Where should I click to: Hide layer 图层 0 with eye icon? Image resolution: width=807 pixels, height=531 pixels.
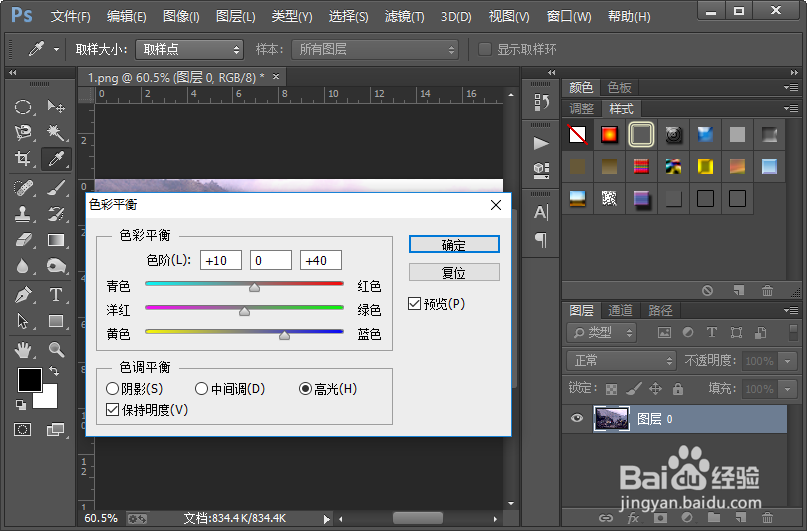pos(577,418)
